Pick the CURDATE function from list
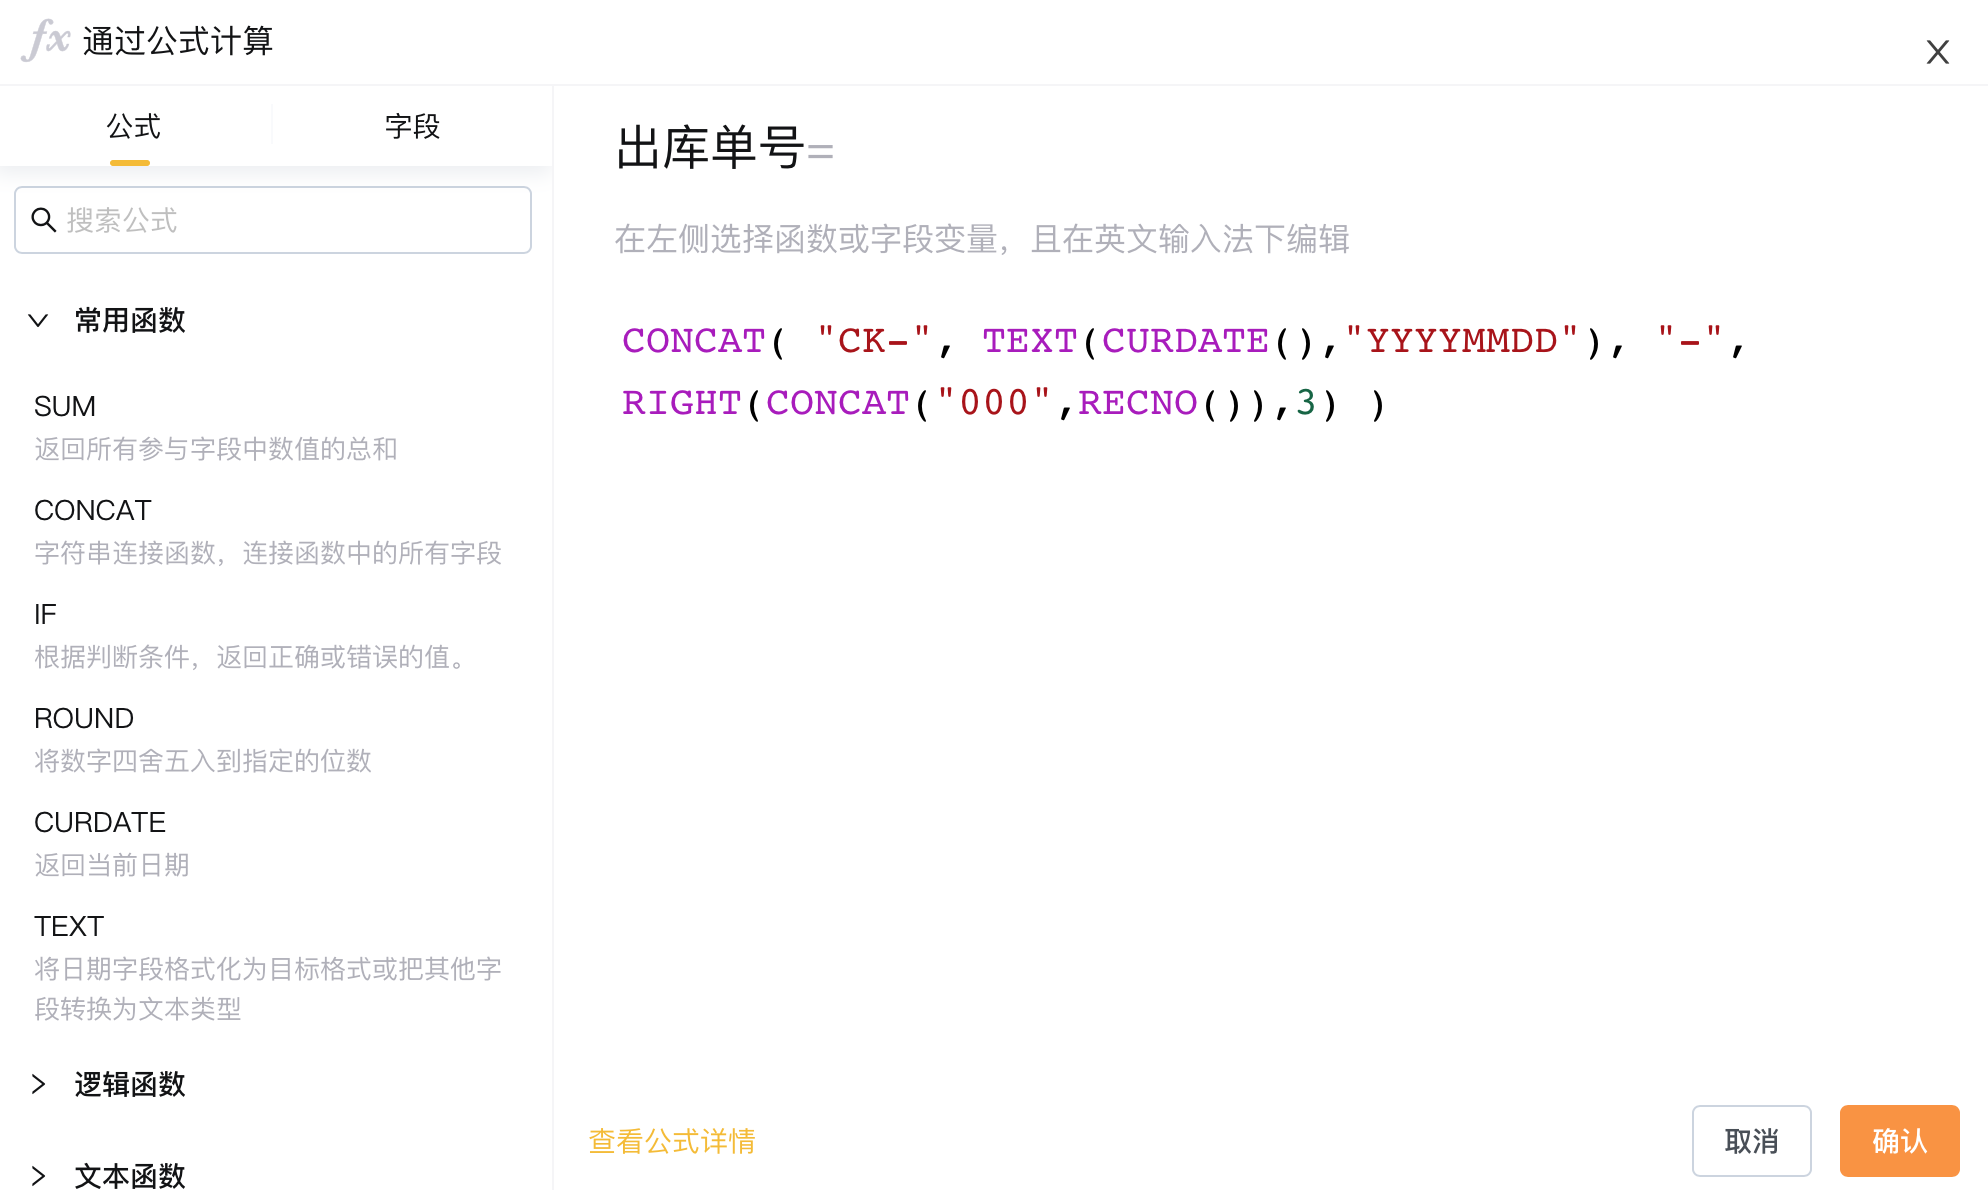The image size is (1988, 1190). pyautogui.click(x=270, y=843)
